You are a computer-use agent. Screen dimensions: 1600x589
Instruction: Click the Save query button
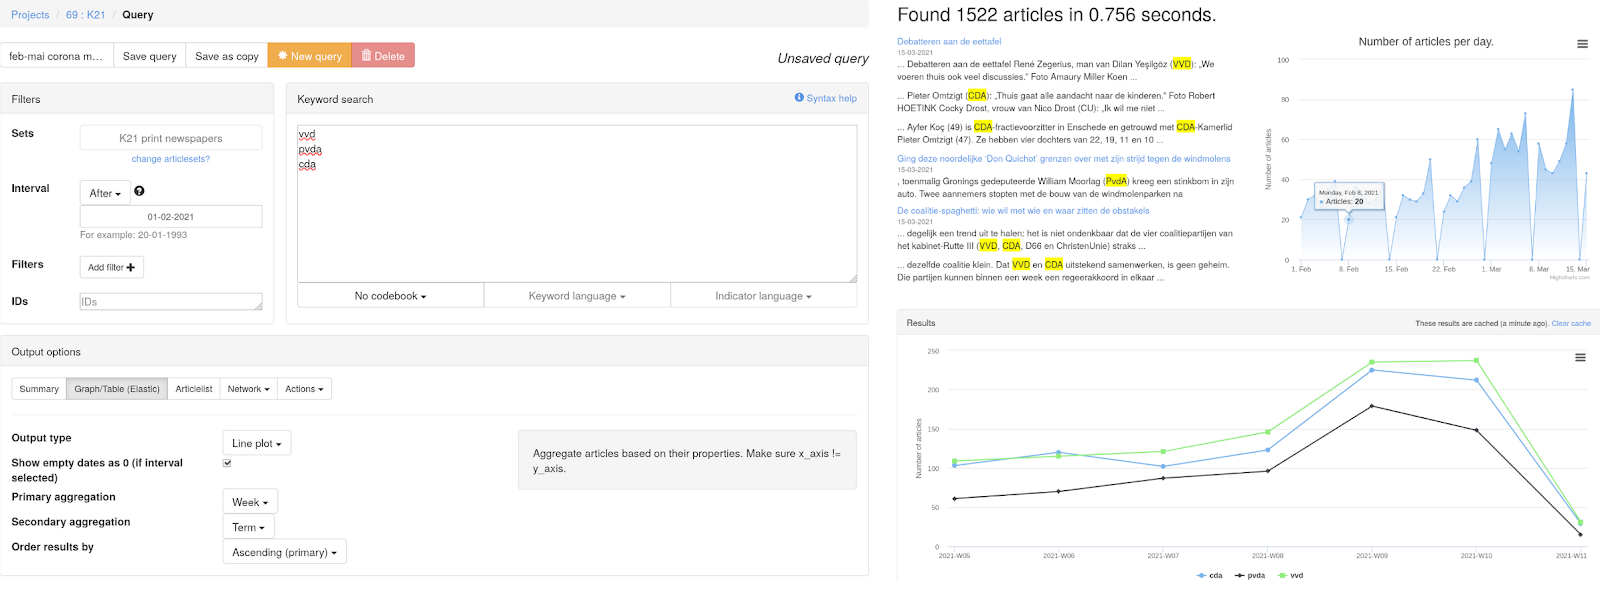pos(149,56)
